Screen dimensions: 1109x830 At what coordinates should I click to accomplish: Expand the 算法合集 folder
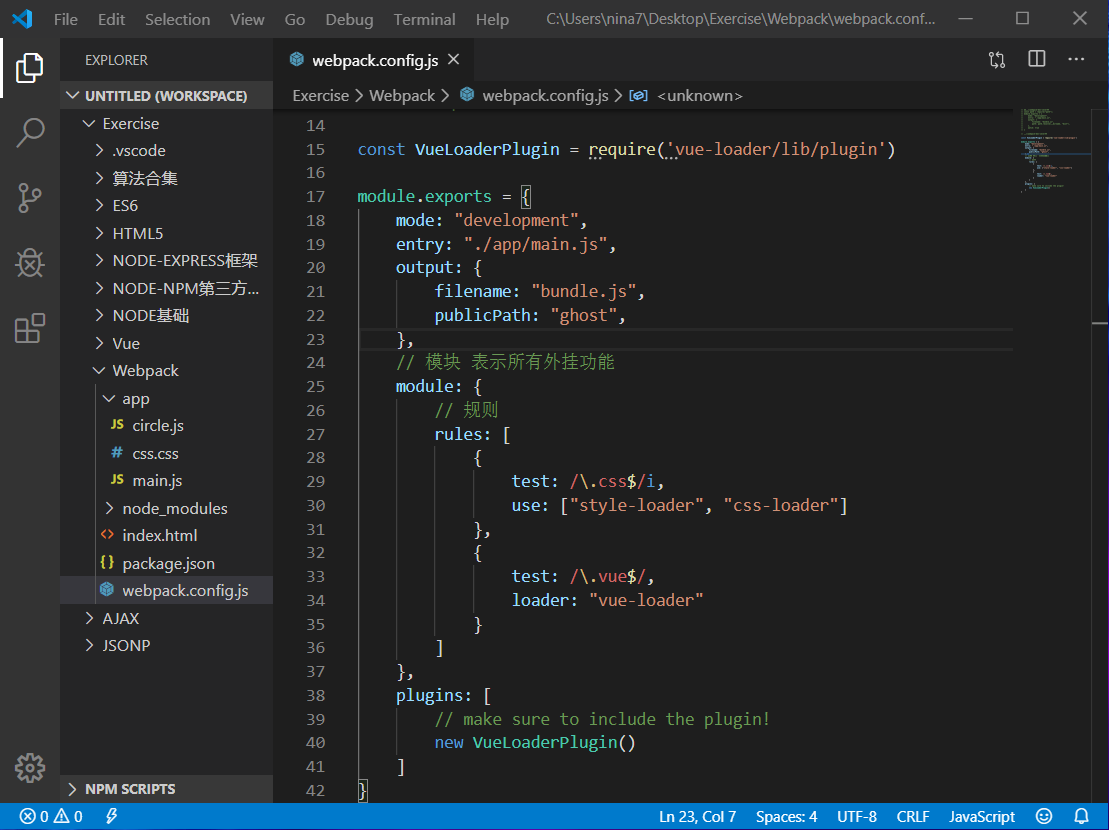pyautogui.click(x=166, y=178)
